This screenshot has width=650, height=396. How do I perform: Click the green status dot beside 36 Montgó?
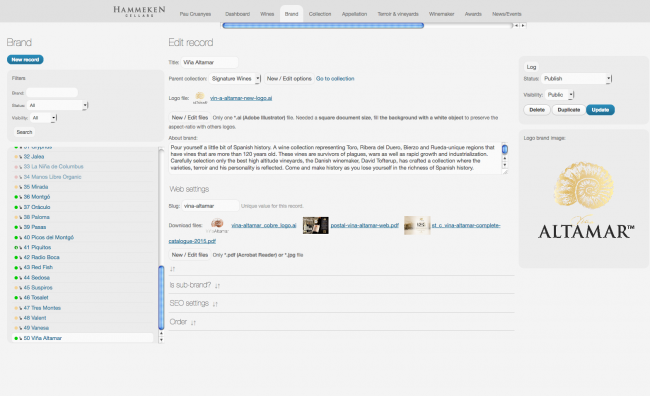[16, 197]
